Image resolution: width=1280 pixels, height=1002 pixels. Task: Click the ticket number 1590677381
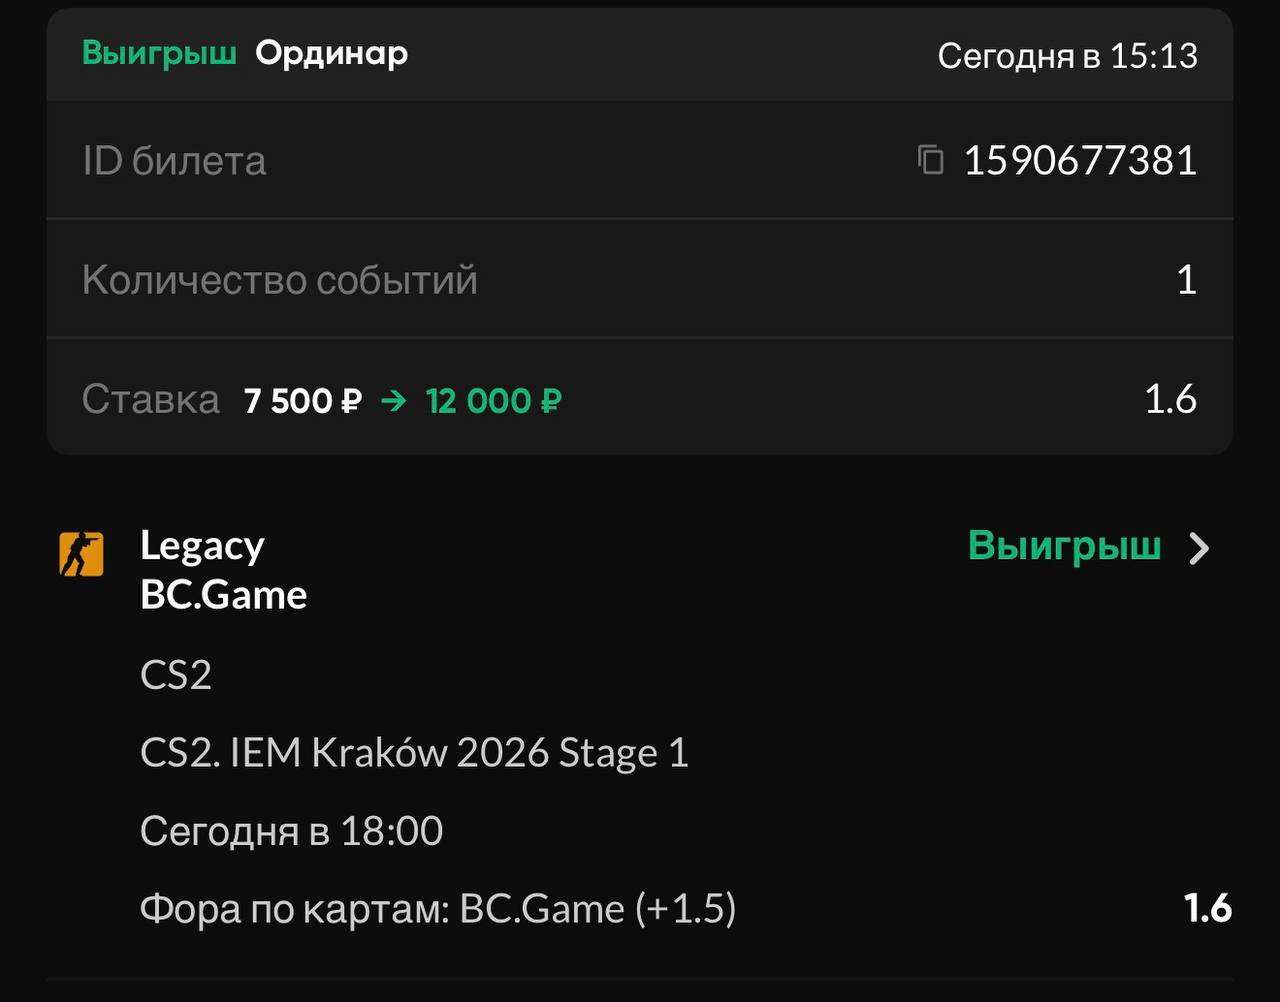(x=1080, y=161)
